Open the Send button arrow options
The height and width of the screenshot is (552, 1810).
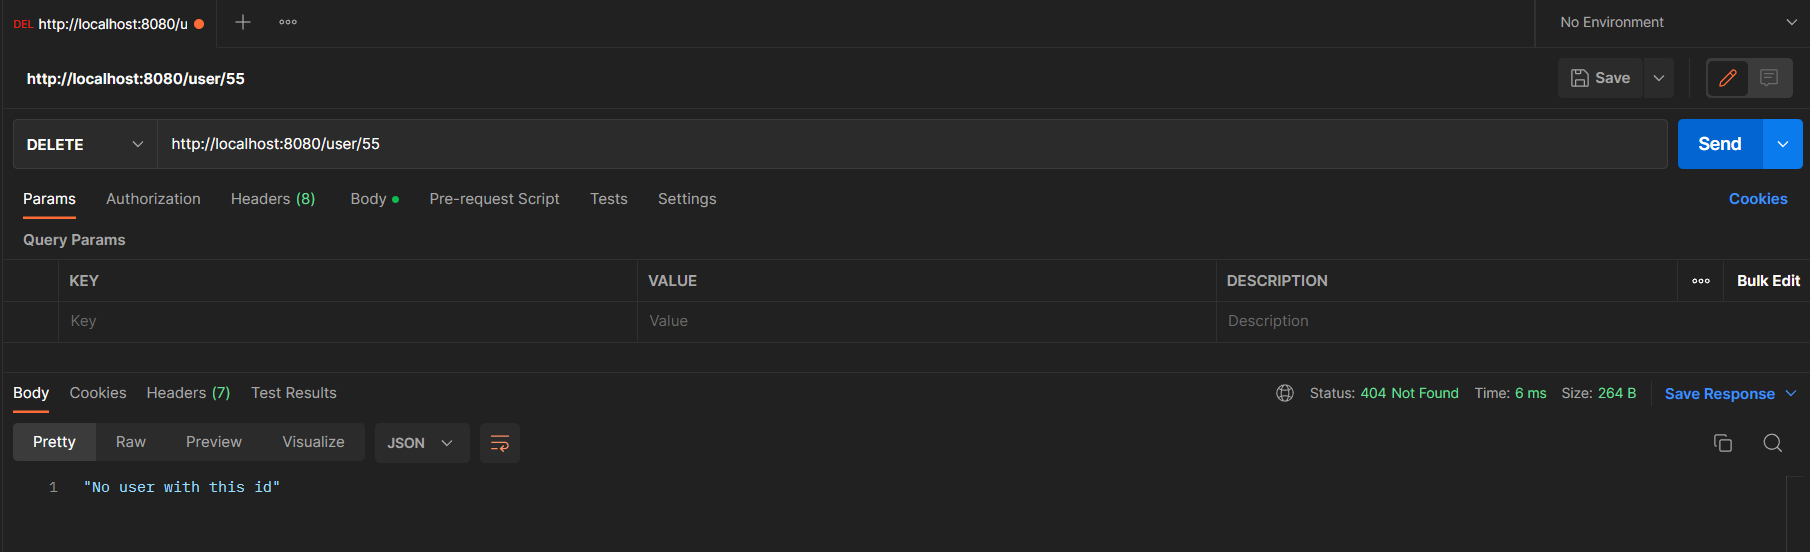click(x=1782, y=144)
